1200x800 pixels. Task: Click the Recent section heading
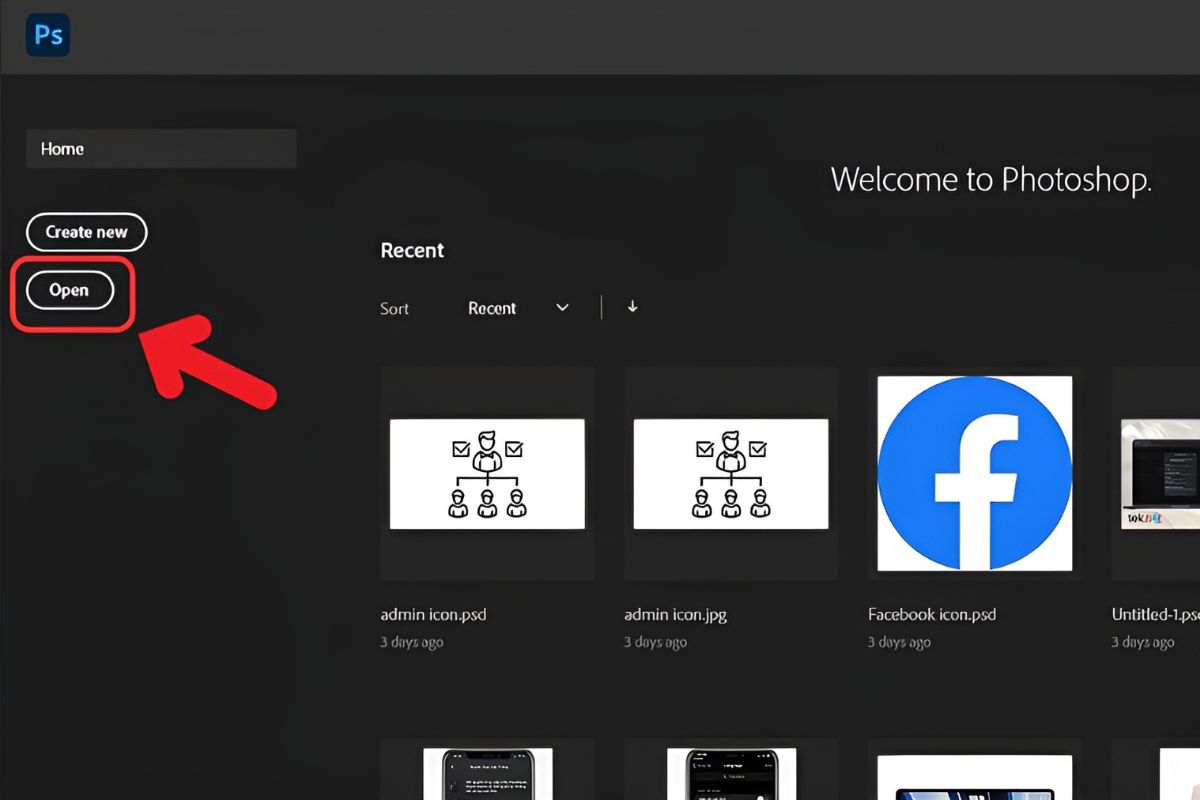point(412,250)
